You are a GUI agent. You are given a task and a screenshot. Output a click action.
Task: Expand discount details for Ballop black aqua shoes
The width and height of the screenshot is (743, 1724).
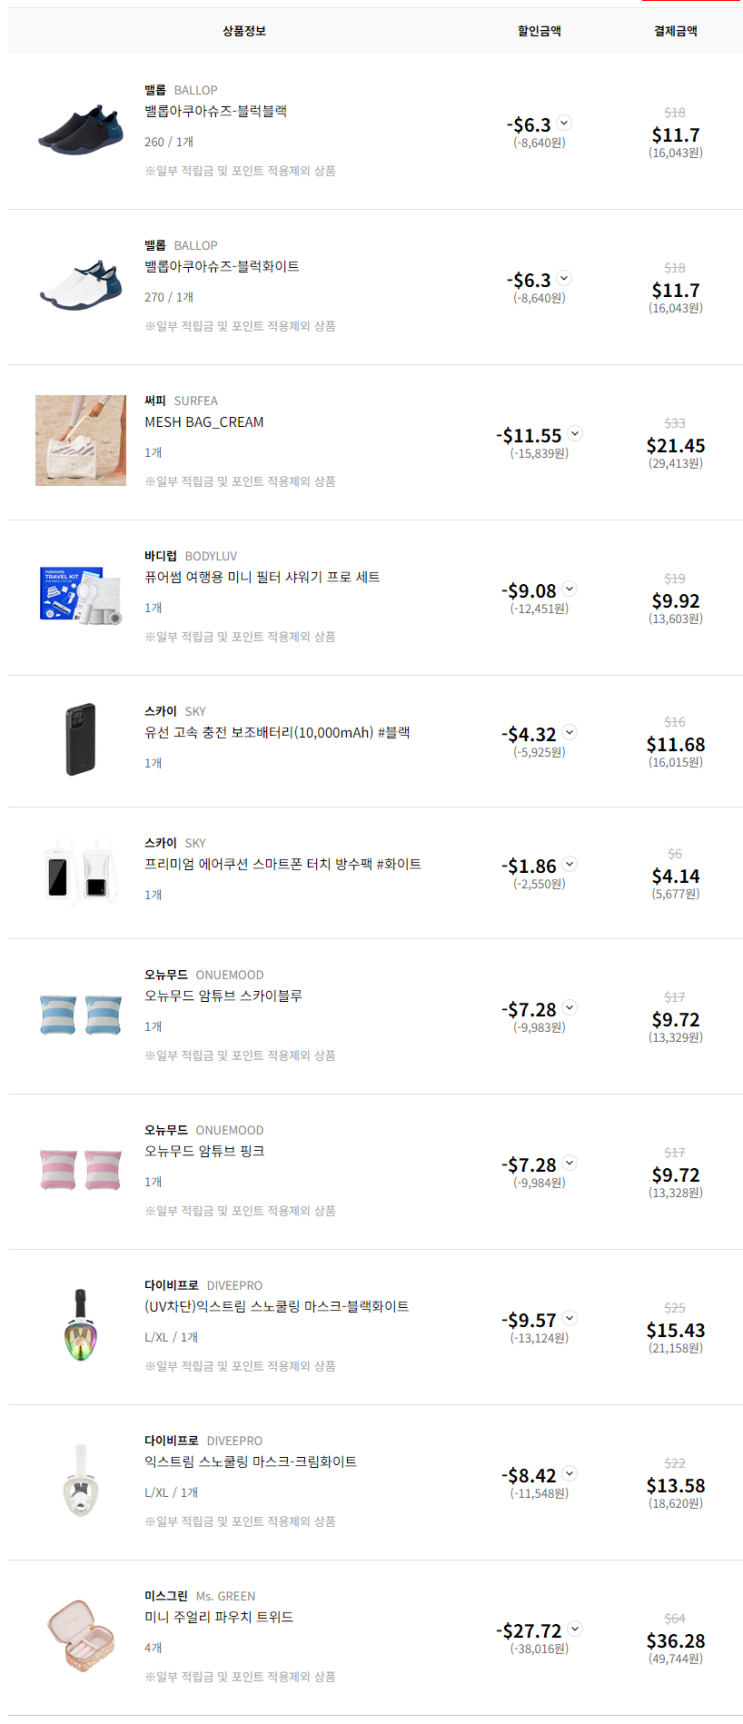(x=564, y=123)
